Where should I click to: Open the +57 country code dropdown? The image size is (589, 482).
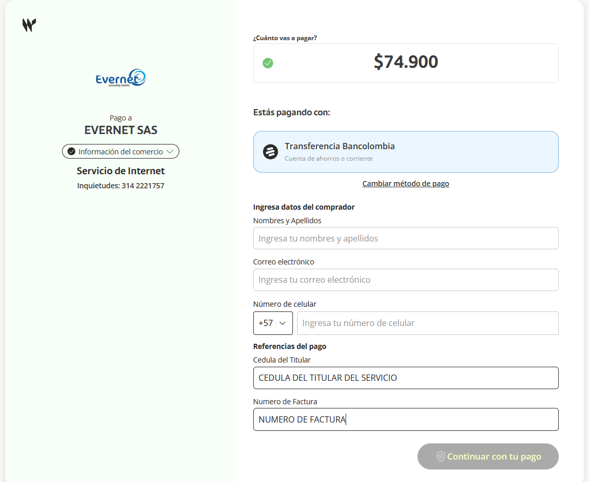pyautogui.click(x=273, y=323)
